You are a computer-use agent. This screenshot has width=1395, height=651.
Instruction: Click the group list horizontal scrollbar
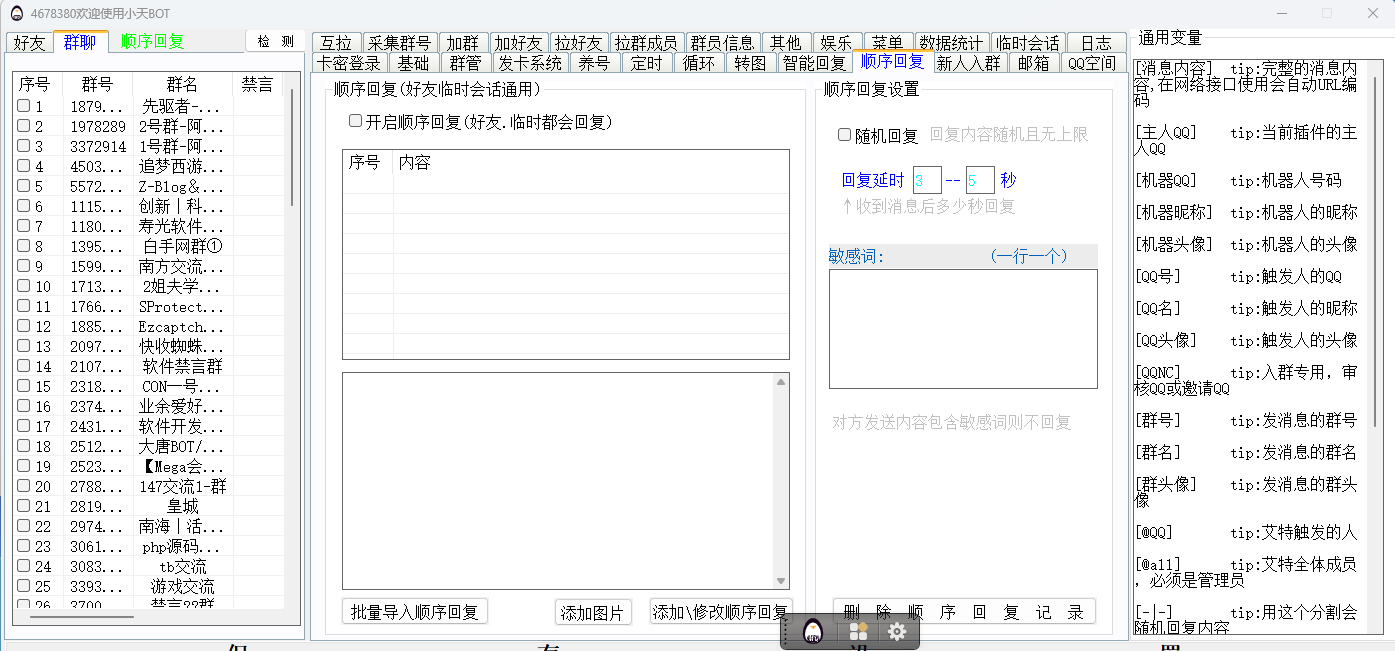click(x=80, y=617)
